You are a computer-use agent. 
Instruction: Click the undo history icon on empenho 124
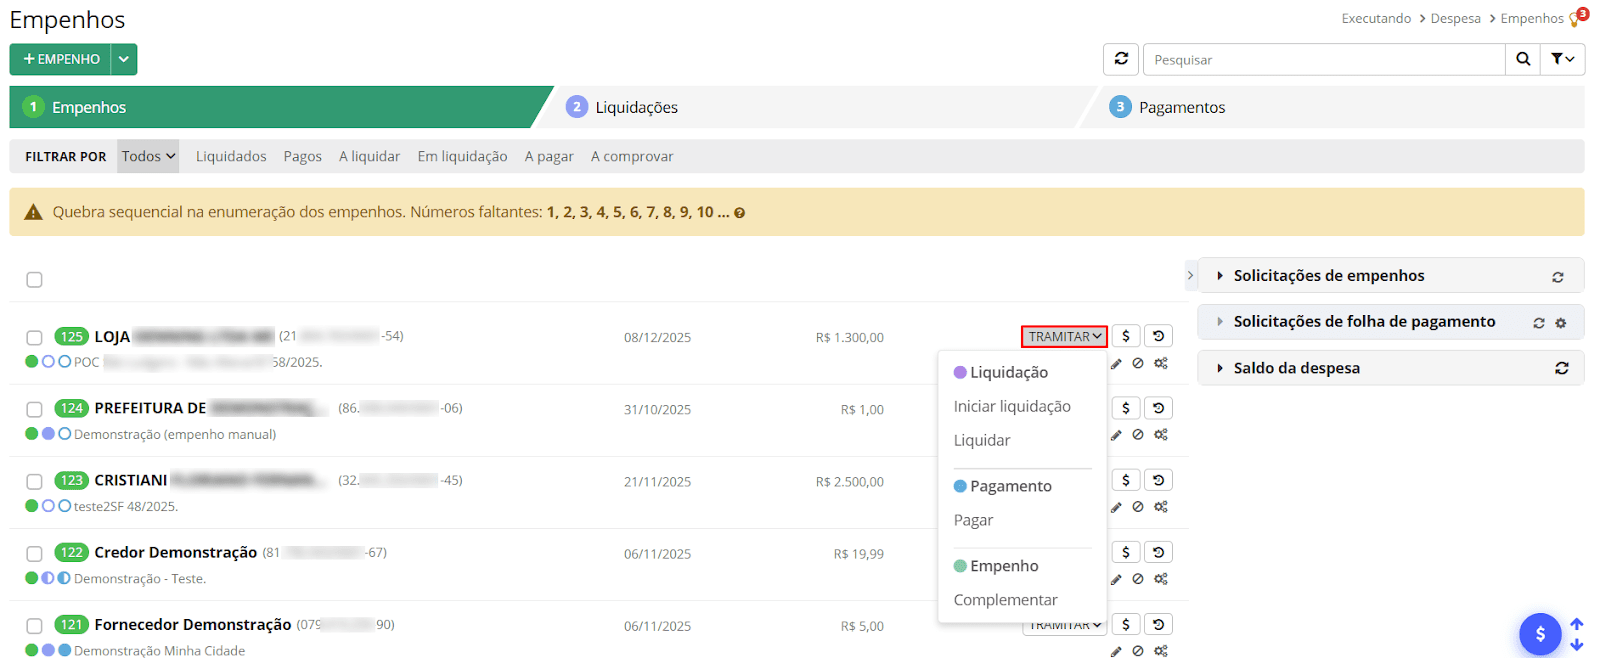(x=1158, y=408)
